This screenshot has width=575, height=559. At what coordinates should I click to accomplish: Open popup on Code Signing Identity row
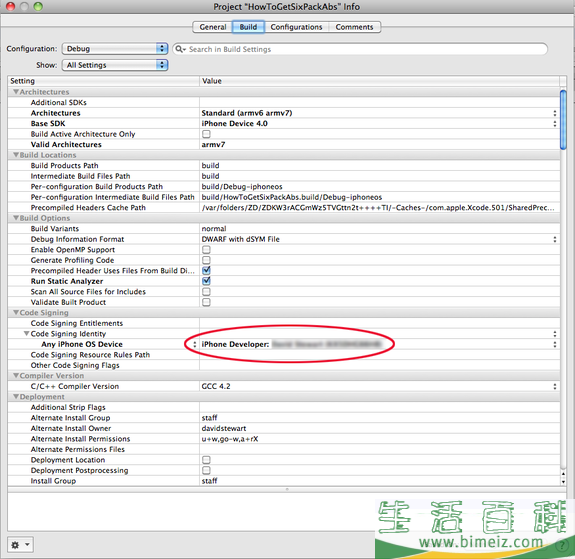click(x=555, y=334)
